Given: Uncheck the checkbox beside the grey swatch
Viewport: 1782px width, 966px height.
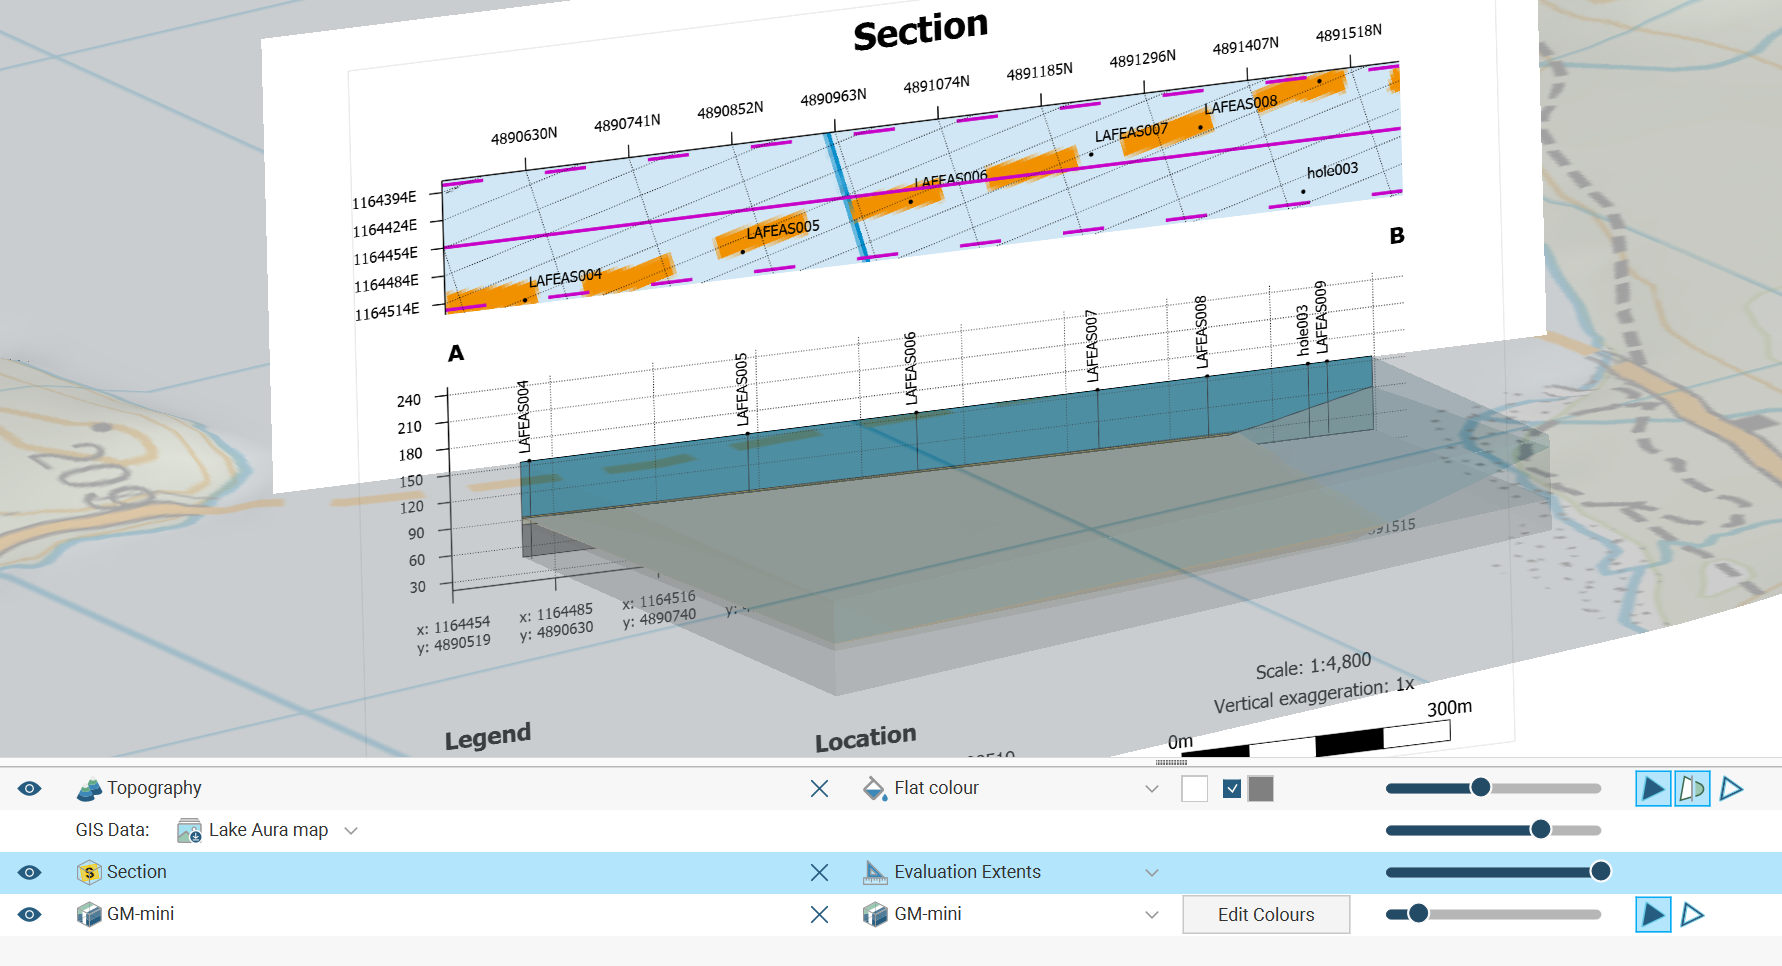Looking at the screenshot, I should 1232,789.
